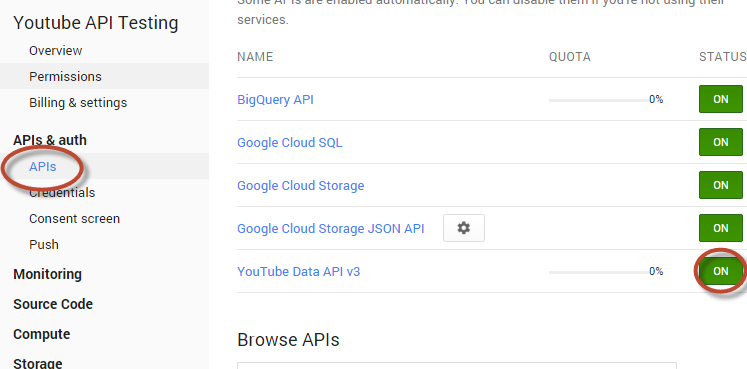
Task: Expand the Compute section
Action: pyautogui.click(x=41, y=334)
